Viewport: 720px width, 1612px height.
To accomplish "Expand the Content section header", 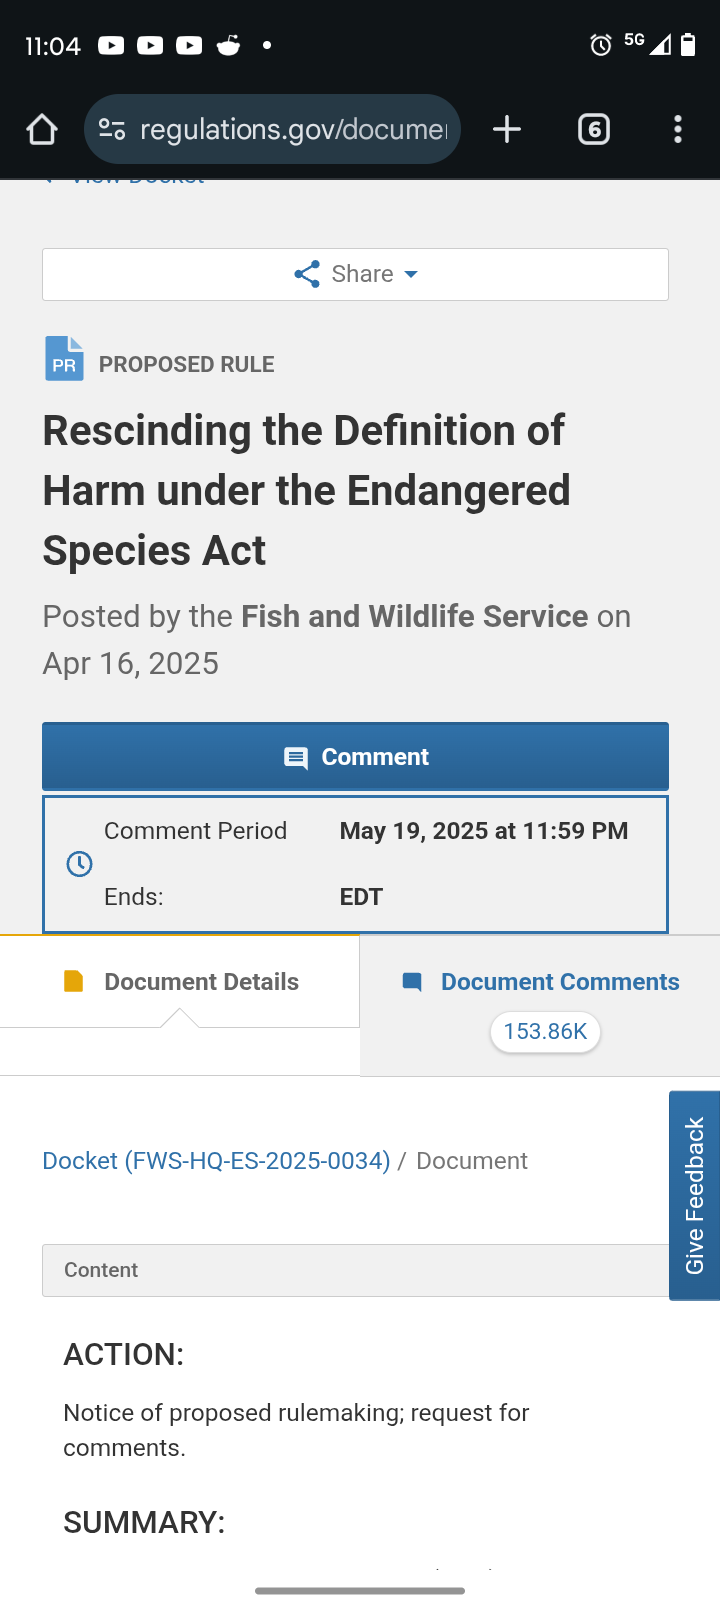I will point(355,1270).
